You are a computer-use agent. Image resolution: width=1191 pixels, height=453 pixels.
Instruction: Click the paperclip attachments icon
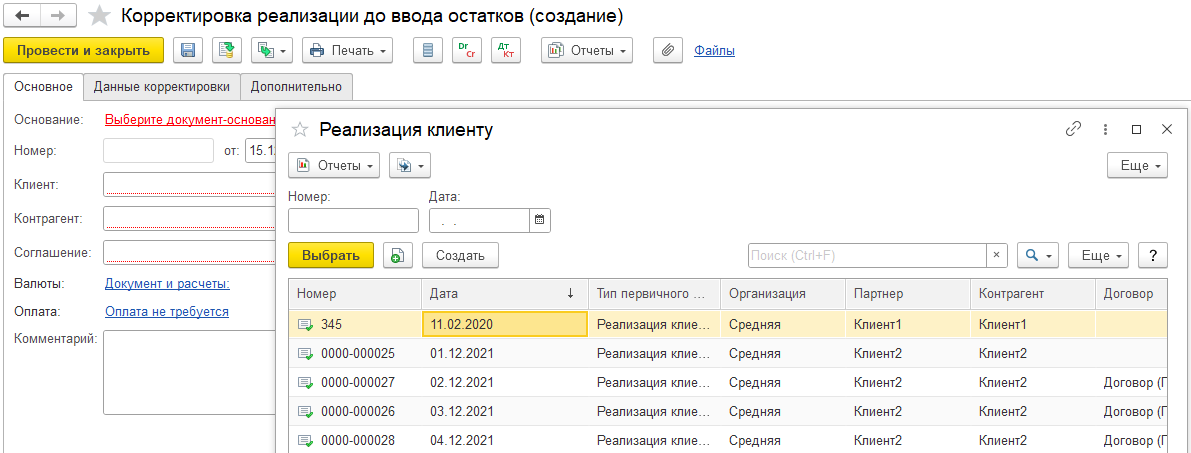click(668, 50)
